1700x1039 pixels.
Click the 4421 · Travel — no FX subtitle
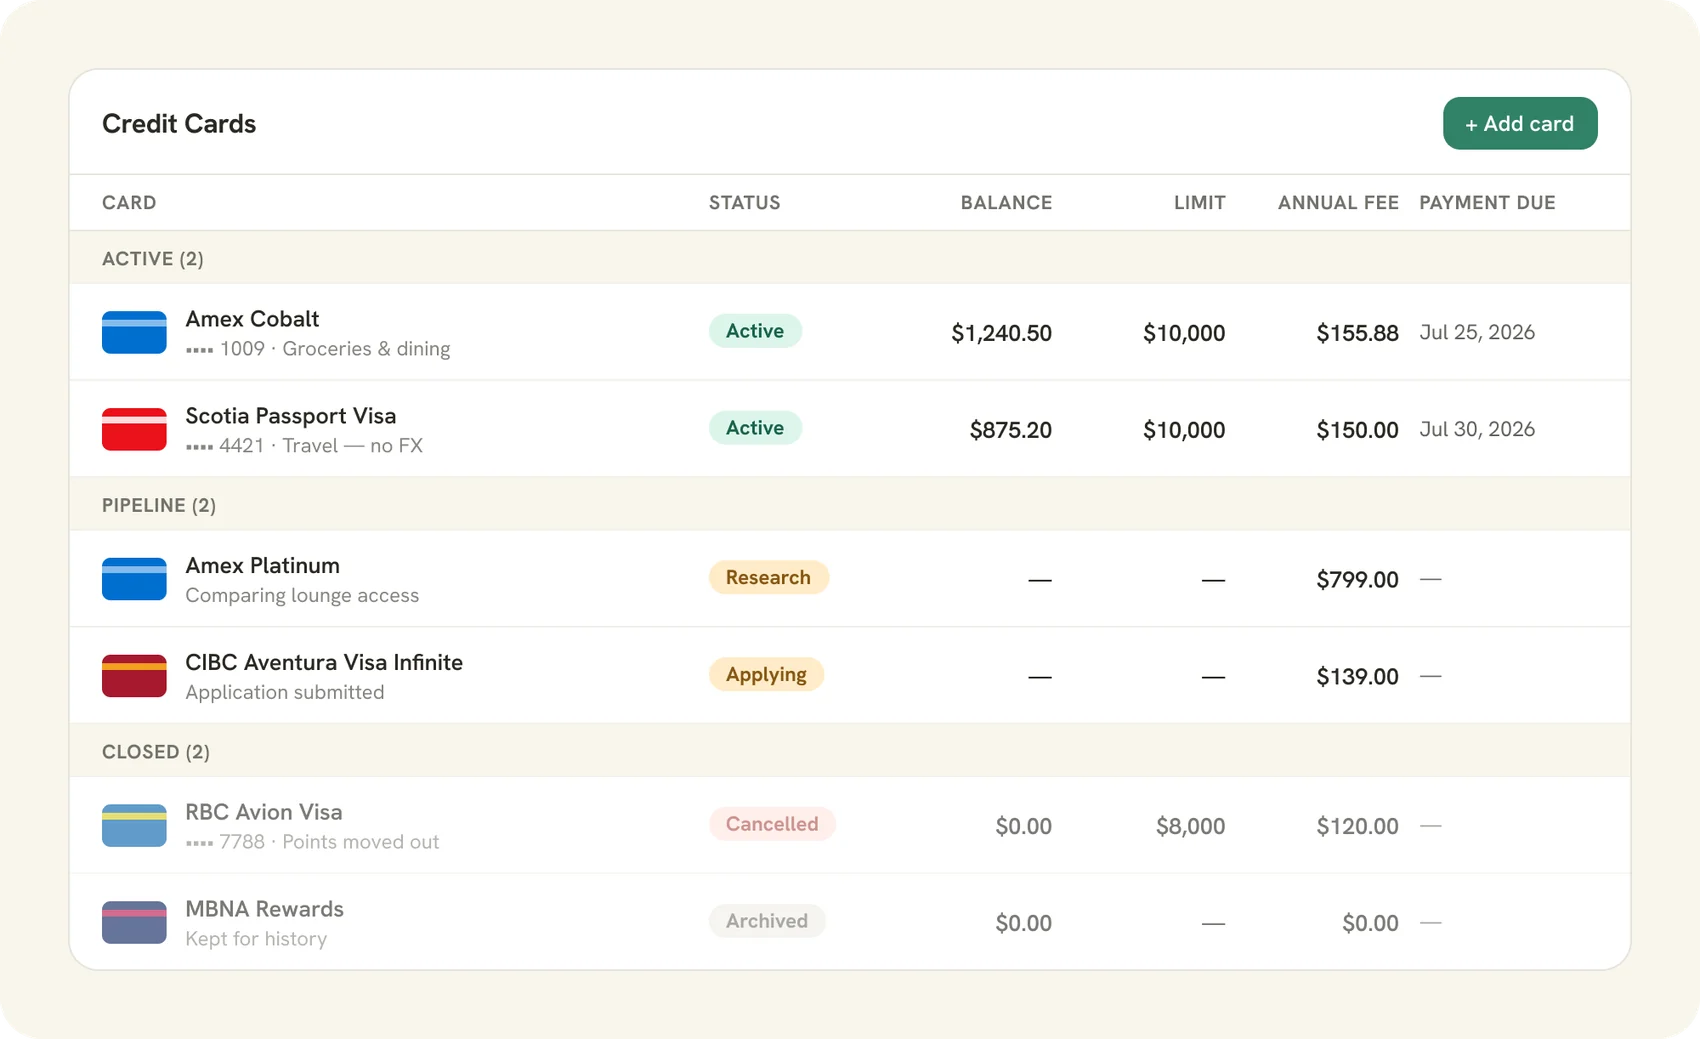(x=304, y=446)
